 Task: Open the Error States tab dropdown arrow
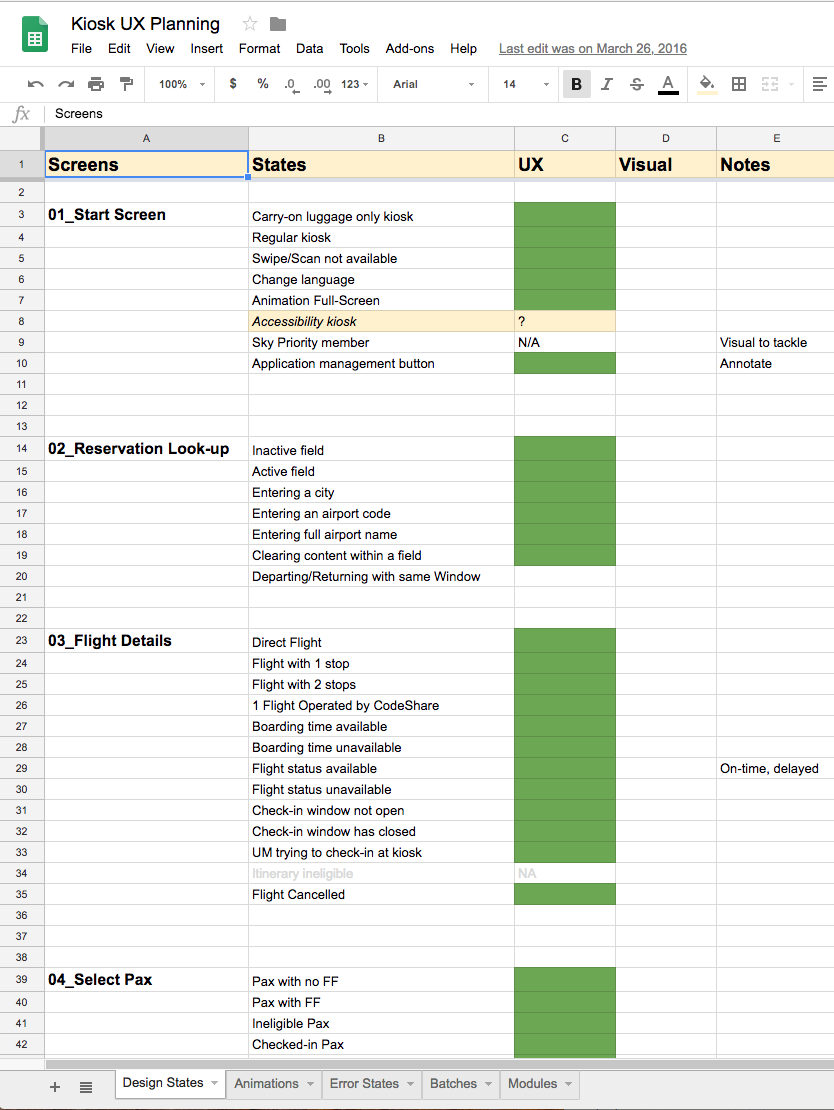pos(410,1084)
